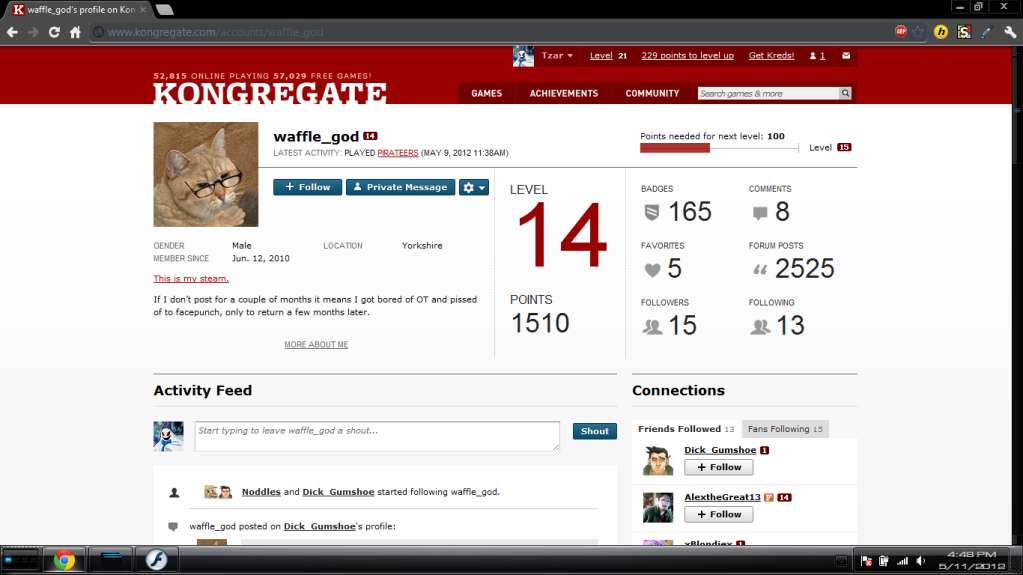Click AlextheGreat13 avatar in Connections

pyautogui.click(x=658, y=507)
